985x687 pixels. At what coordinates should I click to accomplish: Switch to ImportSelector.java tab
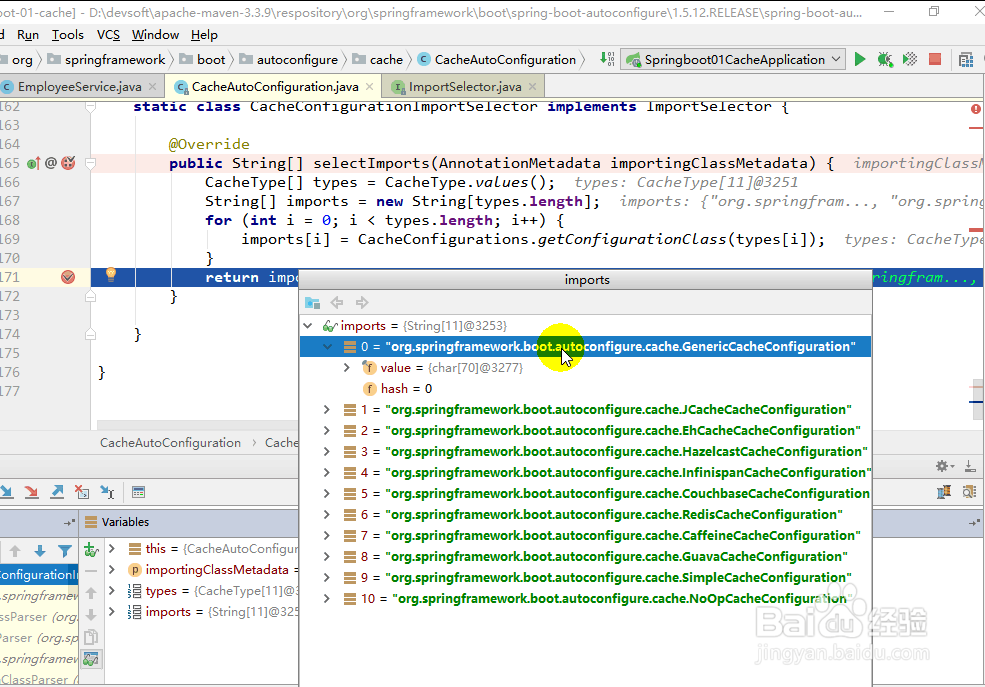(x=465, y=87)
